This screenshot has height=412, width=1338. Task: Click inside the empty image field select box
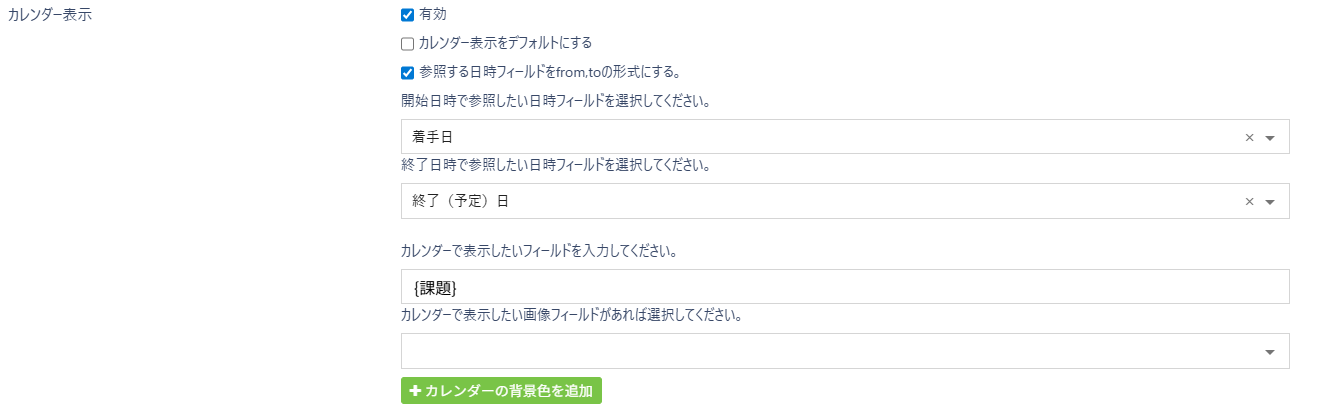[830, 351]
